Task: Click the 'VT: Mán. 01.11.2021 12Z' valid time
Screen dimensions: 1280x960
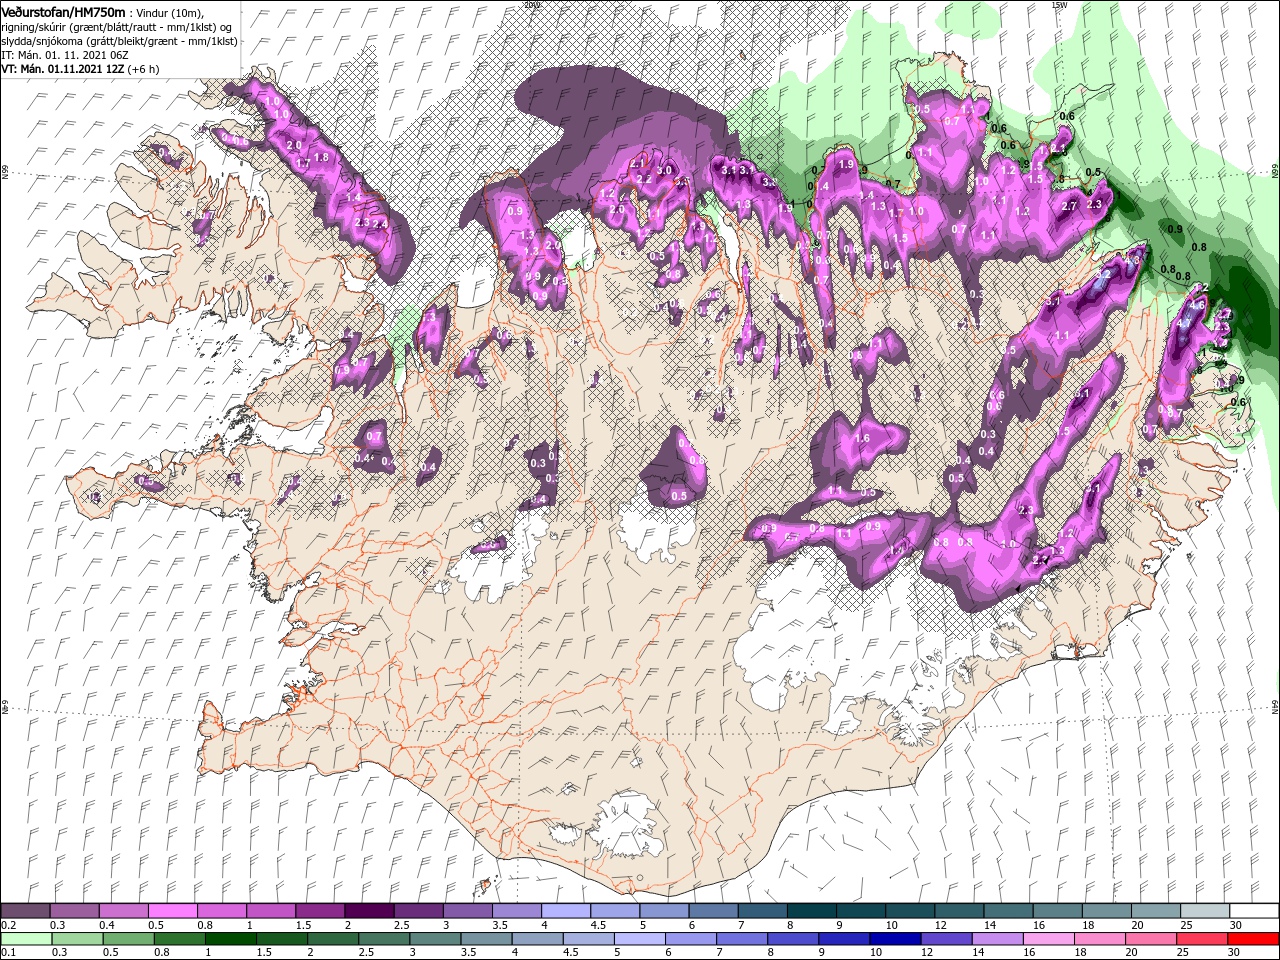Action: coord(63,69)
